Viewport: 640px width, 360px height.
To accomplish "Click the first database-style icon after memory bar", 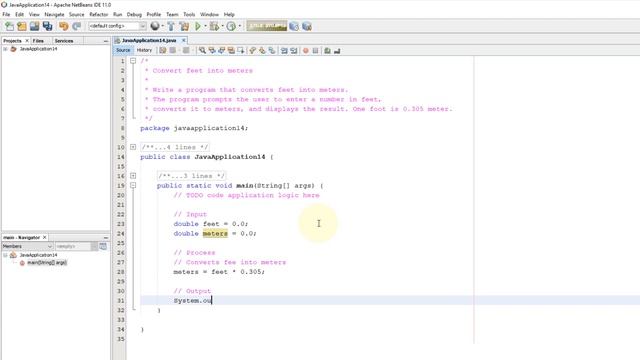I will (293, 27).
